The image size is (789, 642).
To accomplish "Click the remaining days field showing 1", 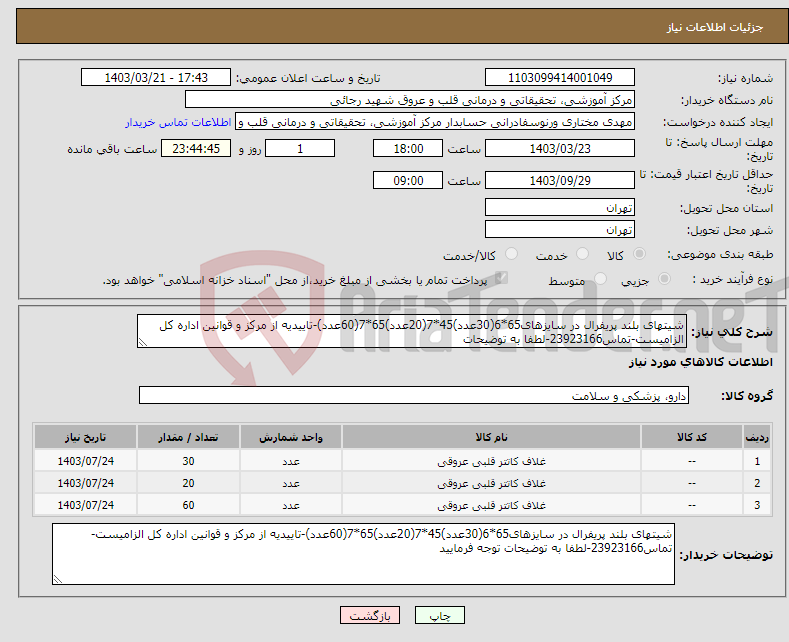I will 300,148.
